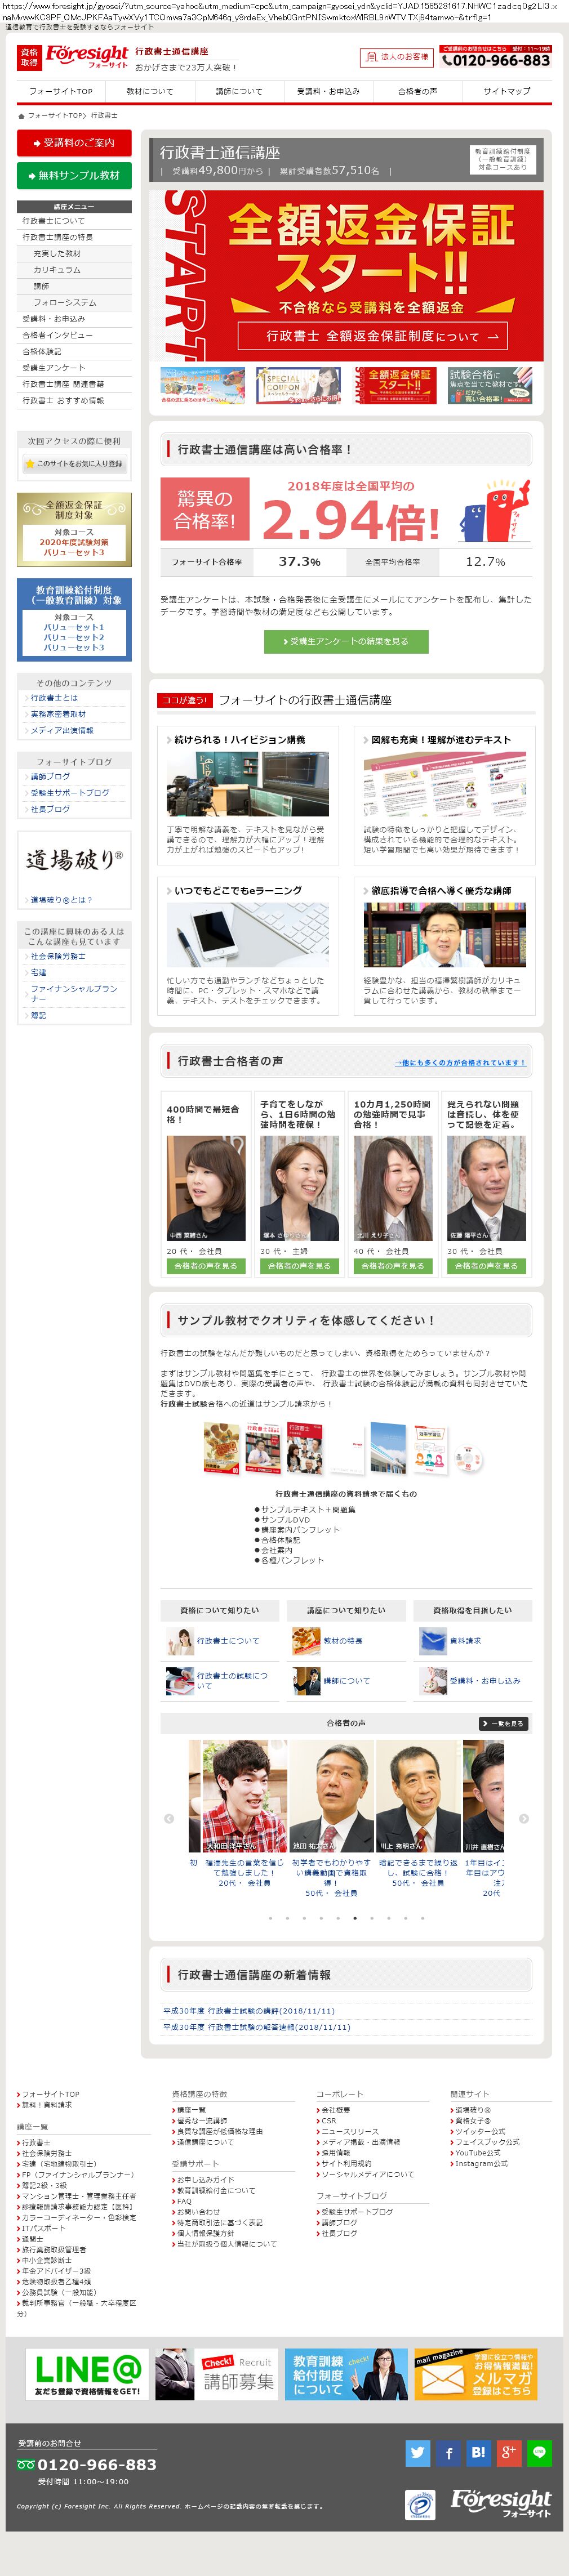Click 全額返金保証制度対象 gold sidebar banner

(74, 529)
